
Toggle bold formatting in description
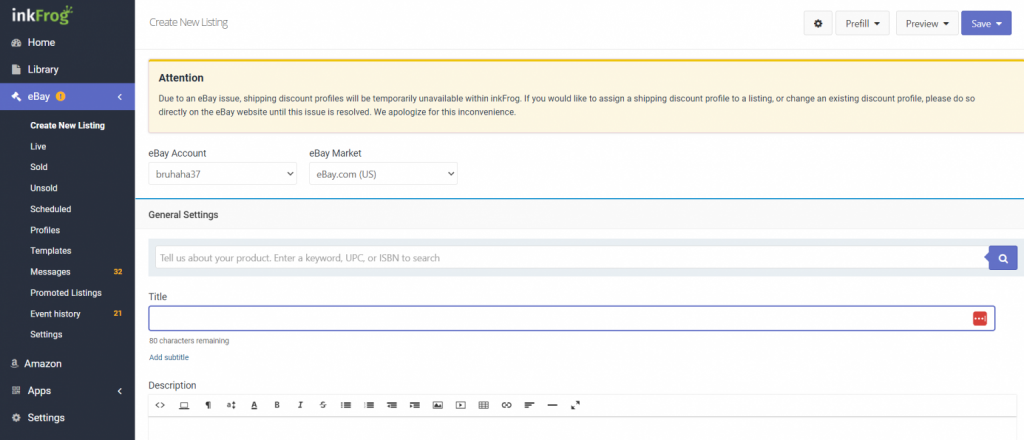[277, 405]
